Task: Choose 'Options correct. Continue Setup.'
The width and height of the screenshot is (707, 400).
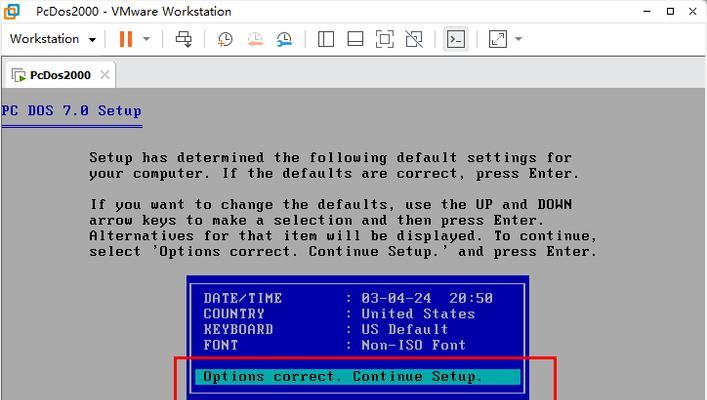Action: coord(358,377)
